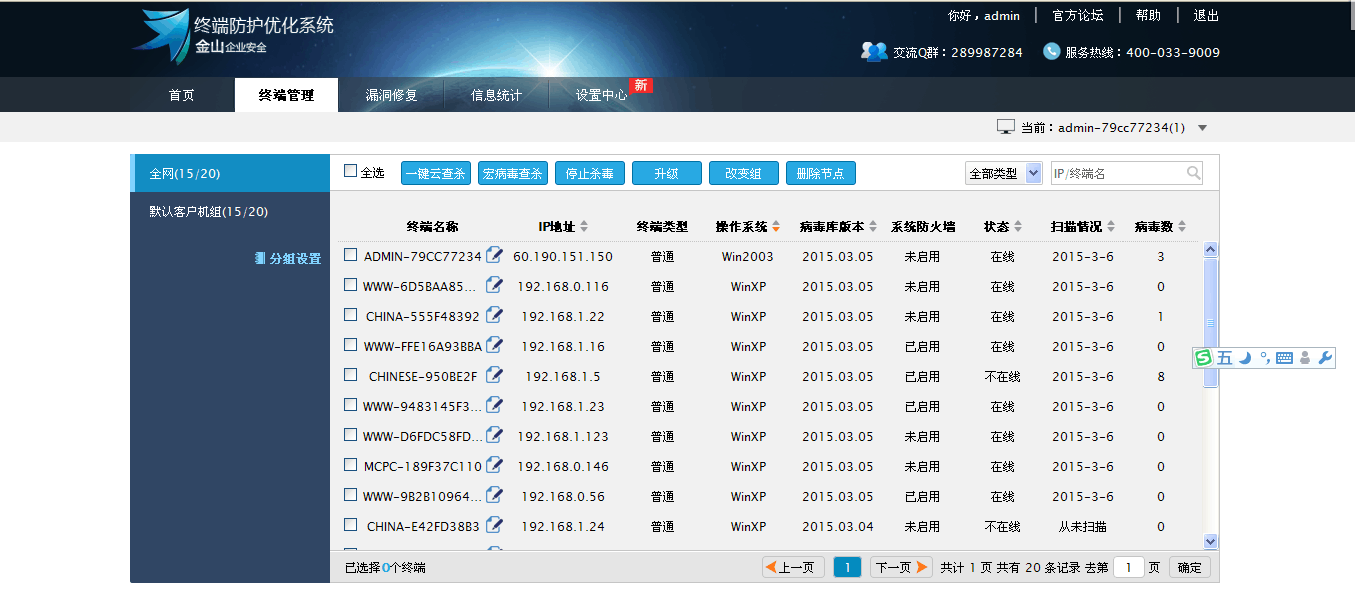
Task: Check the WWW-6D5BAA85 row checkbox
Action: (x=350, y=285)
